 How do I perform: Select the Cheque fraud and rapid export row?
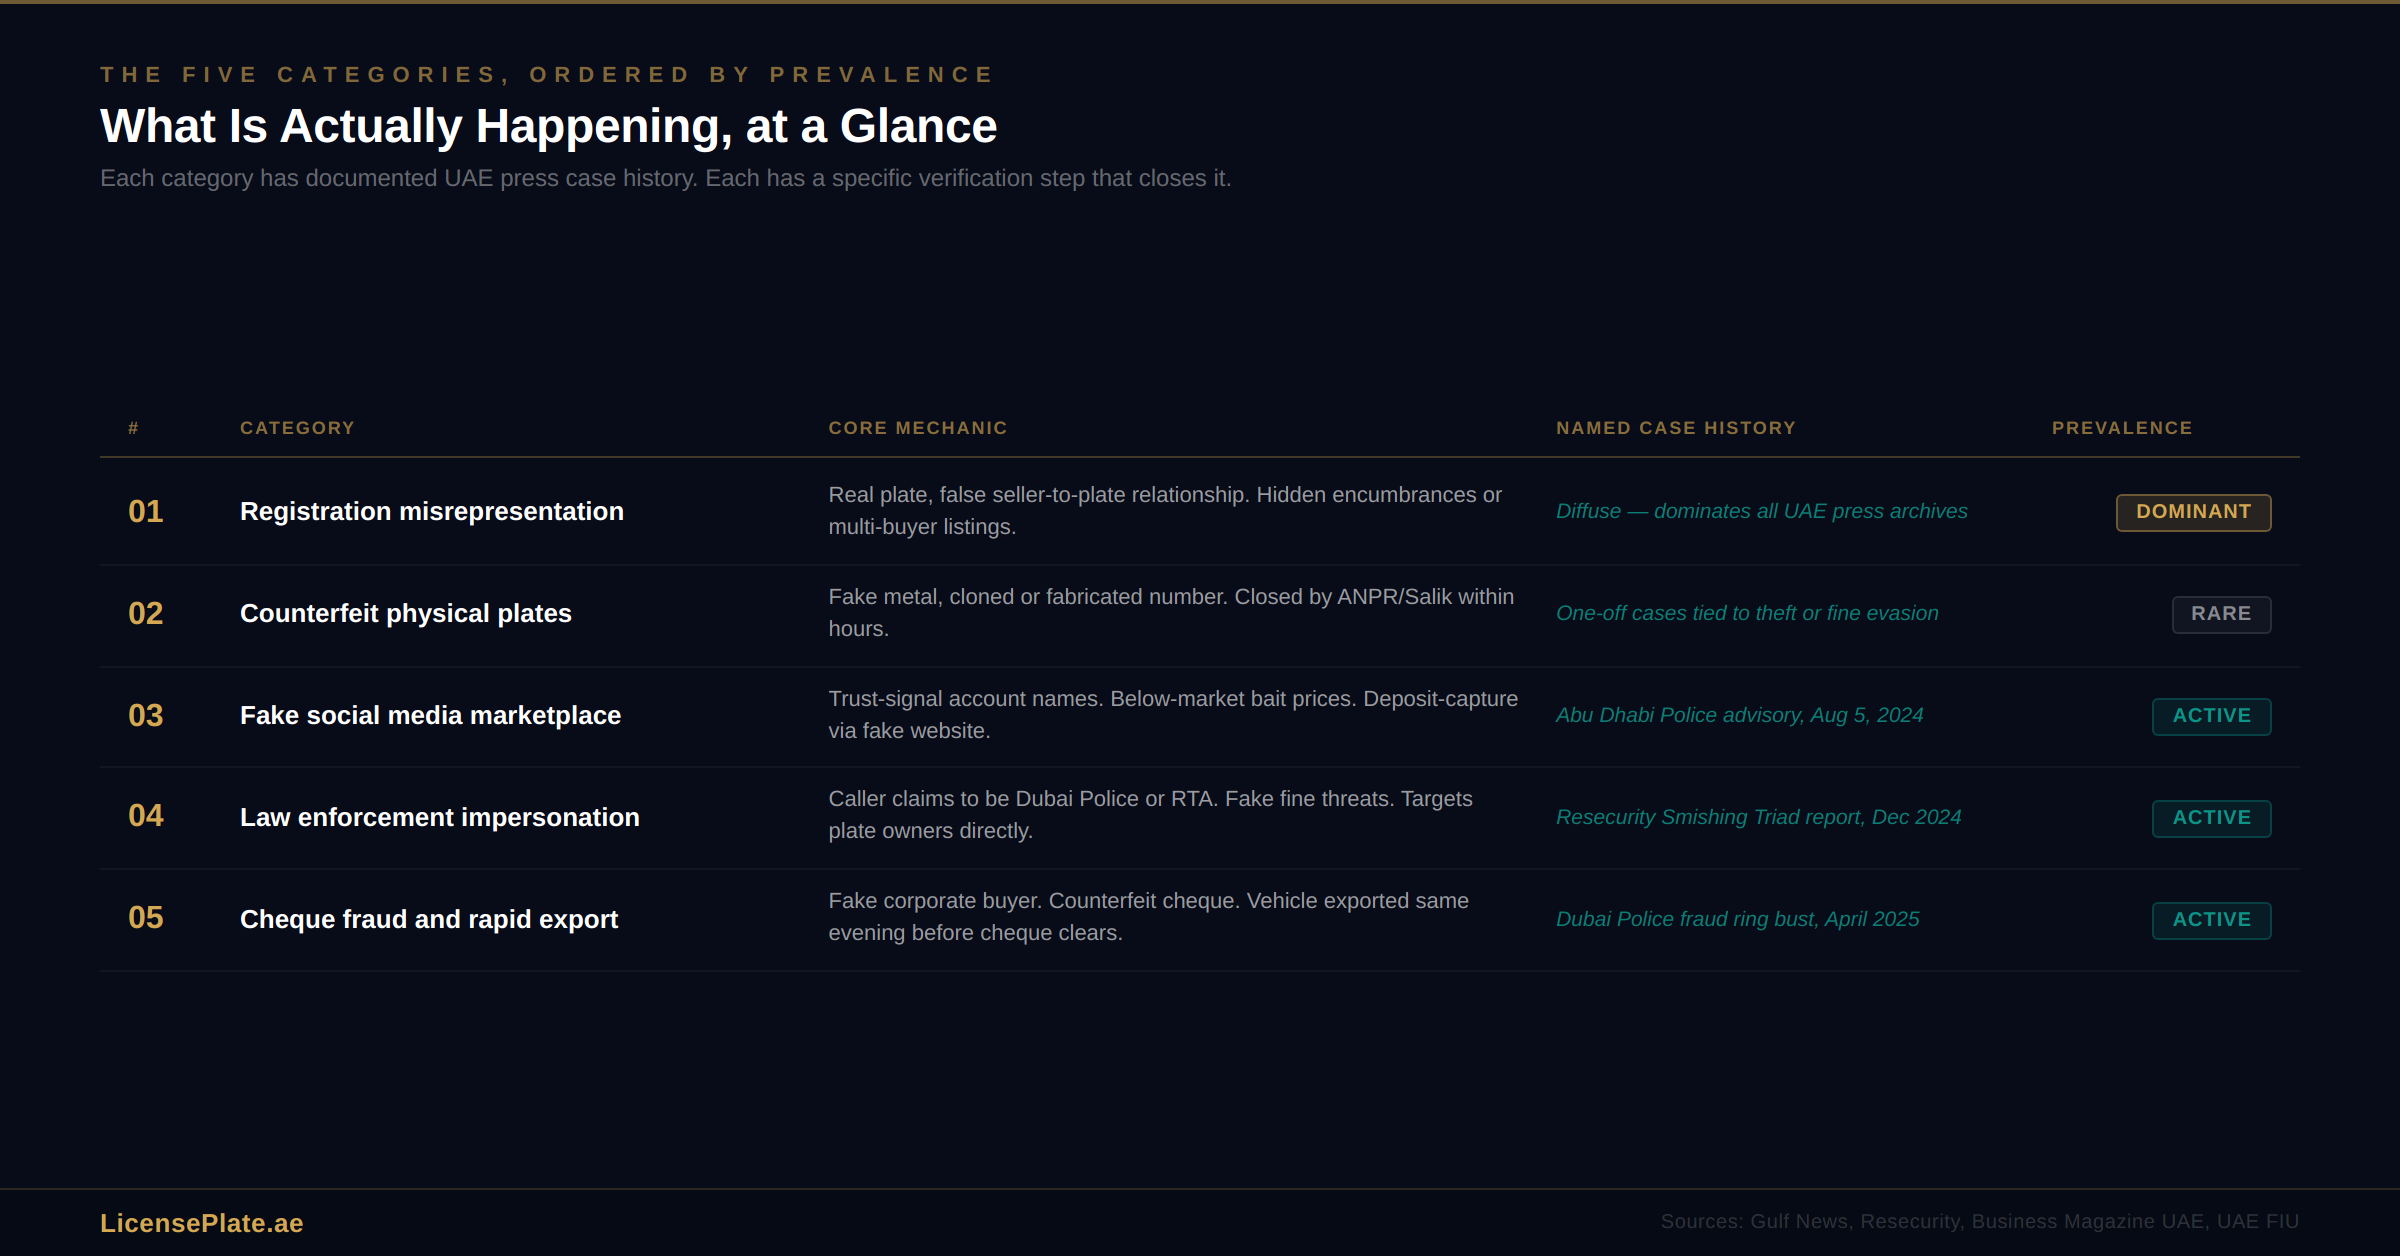click(428, 920)
